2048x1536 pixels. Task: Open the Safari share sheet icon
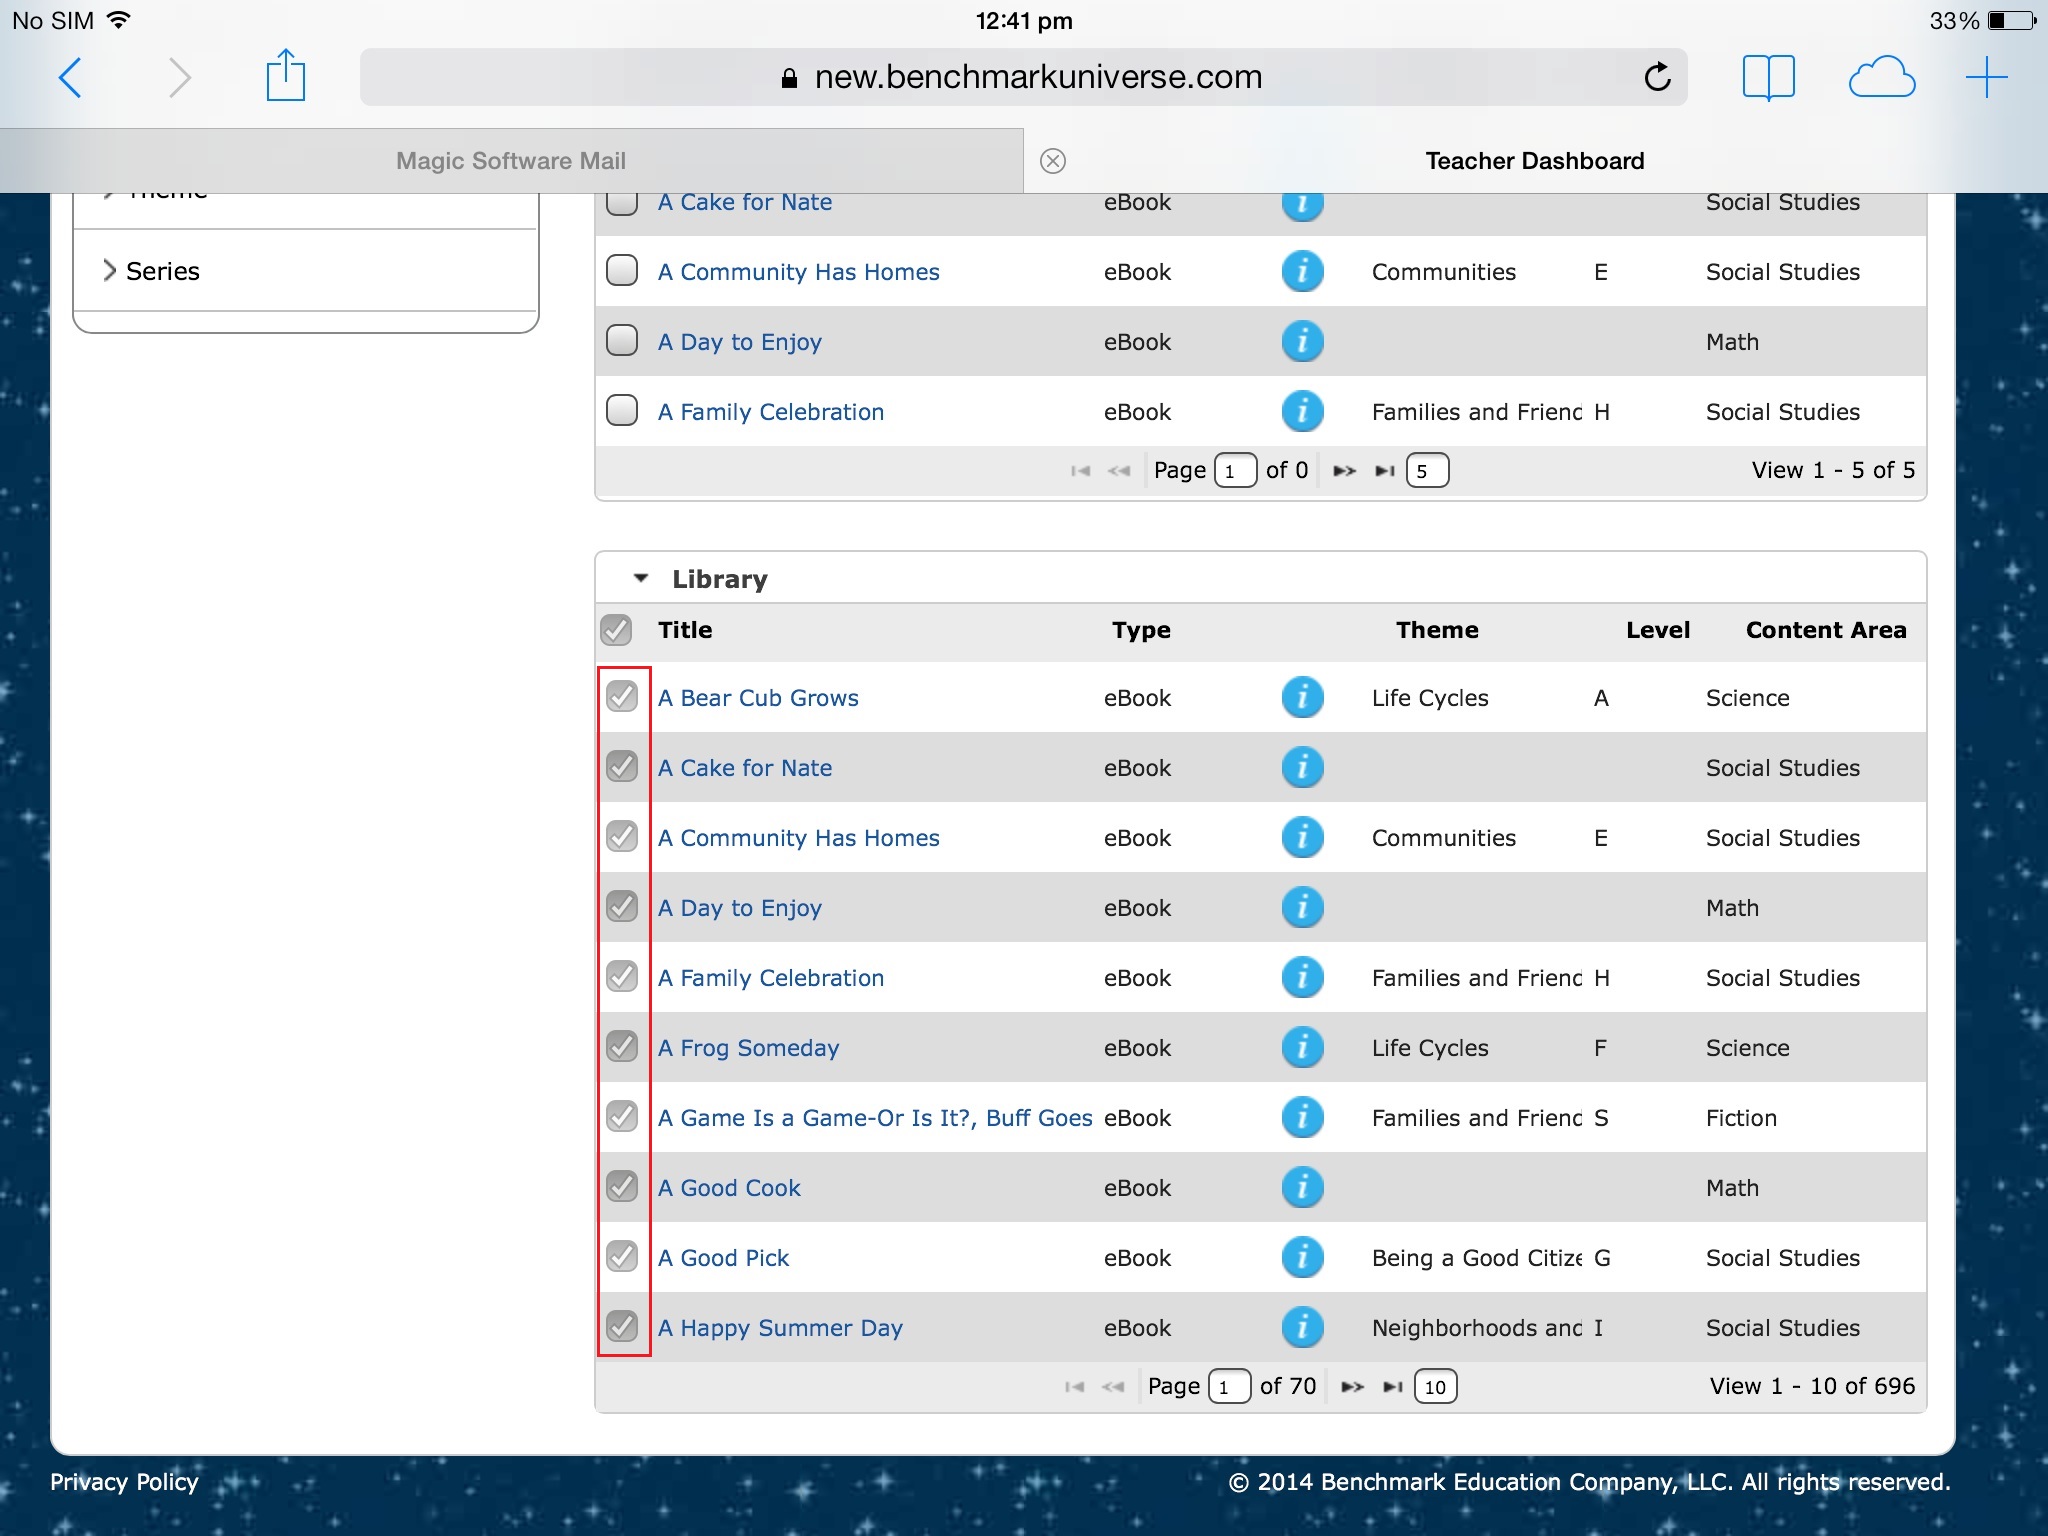tap(286, 75)
